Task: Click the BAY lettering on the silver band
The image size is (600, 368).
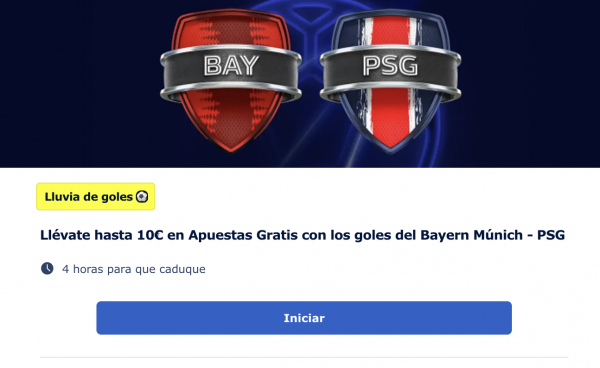Action: click(231, 65)
